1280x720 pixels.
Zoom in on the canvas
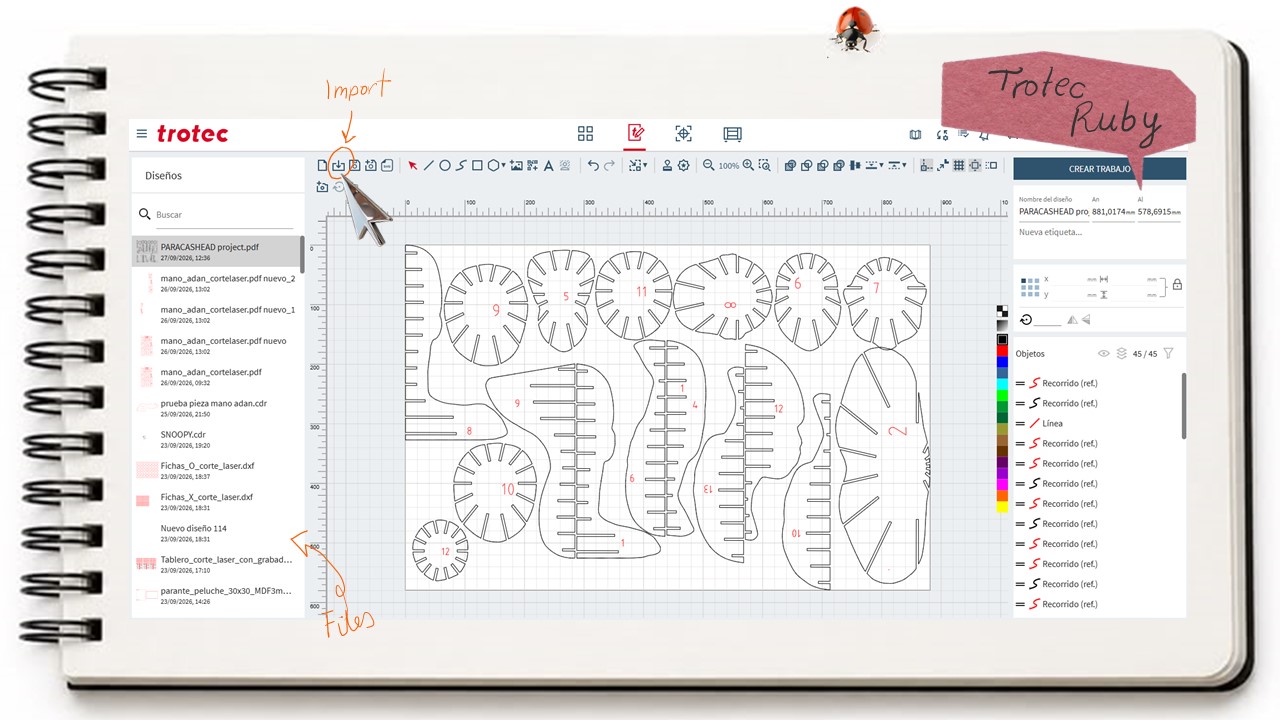748,165
